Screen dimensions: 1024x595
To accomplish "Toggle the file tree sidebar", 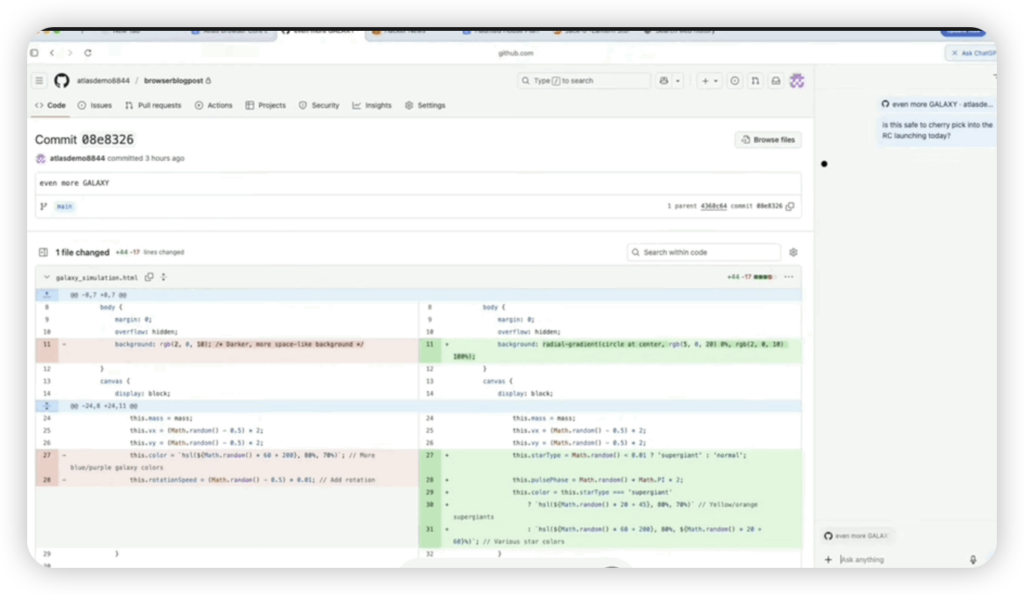I will click(x=43, y=253).
